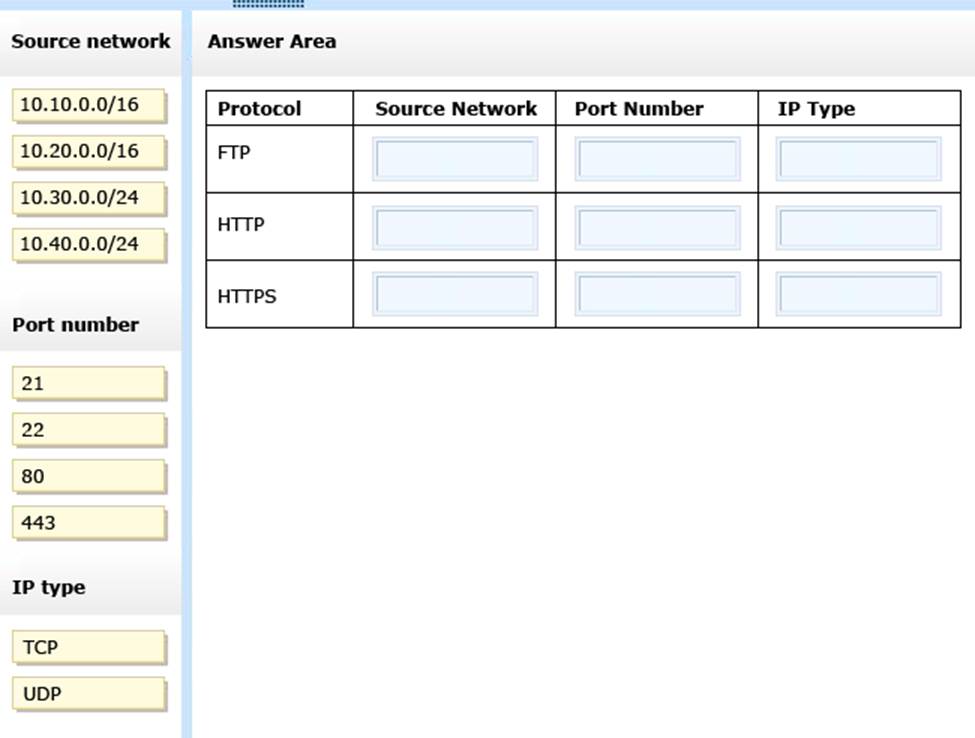Select the 10.10.0.0/16 source network tile
The height and width of the screenshot is (738, 975).
coord(88,105)
